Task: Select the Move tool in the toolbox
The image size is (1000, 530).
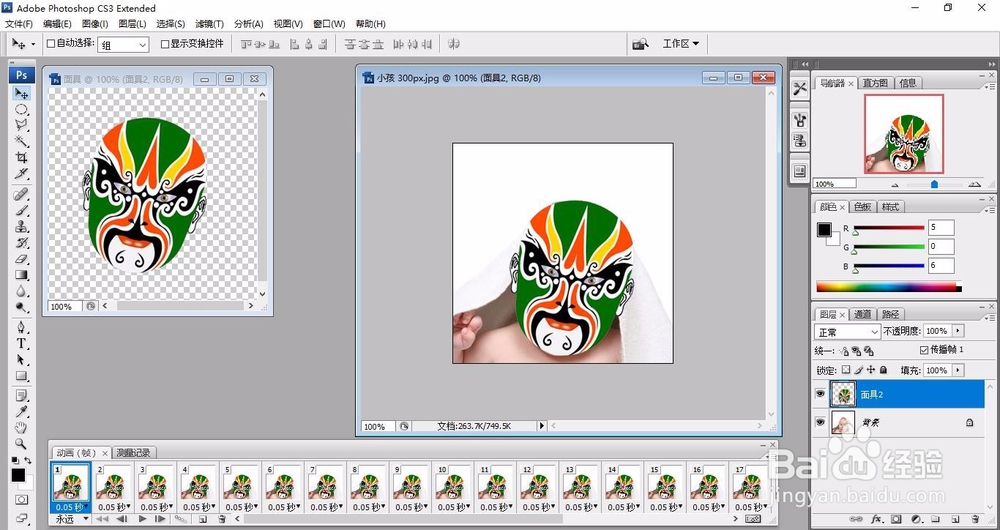Action: coord(21,94)
